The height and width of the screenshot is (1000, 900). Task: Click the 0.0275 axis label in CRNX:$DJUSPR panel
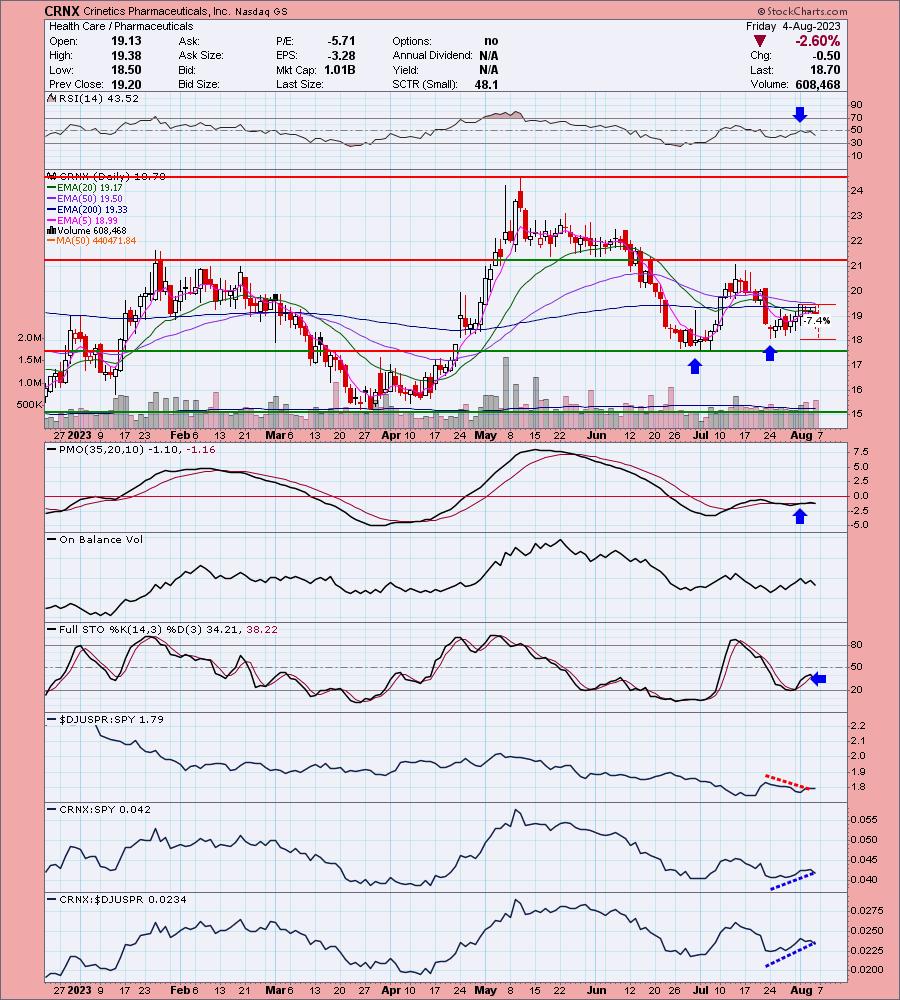866,911
